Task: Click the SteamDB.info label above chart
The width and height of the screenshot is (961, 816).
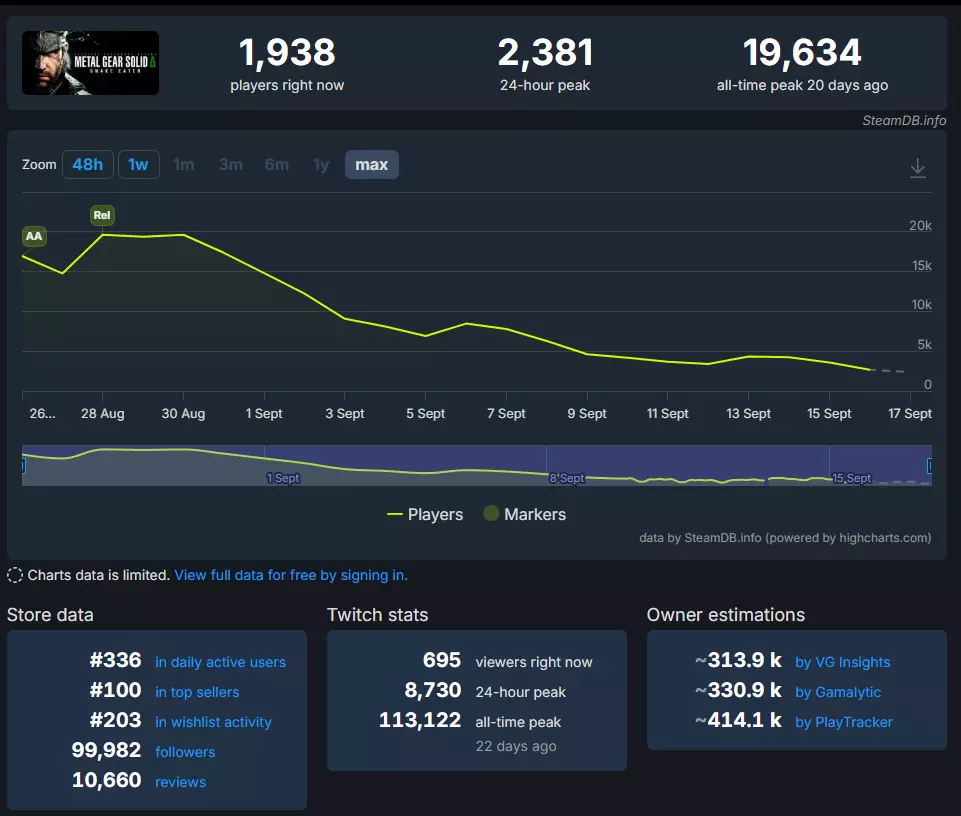Action: click(904, 121)
